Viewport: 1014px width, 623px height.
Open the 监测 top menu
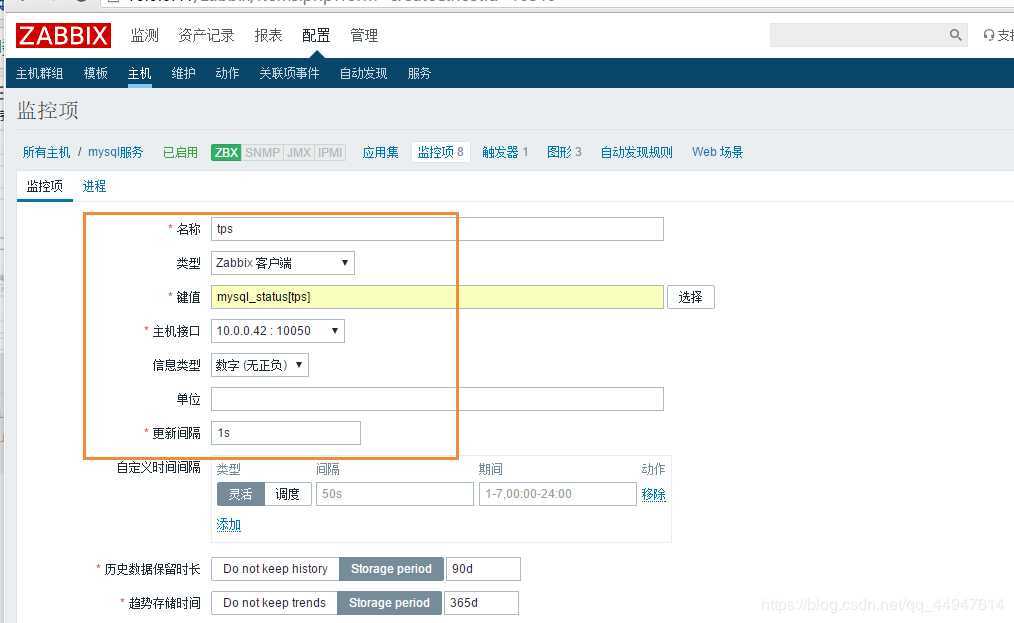tap(144, 35)
